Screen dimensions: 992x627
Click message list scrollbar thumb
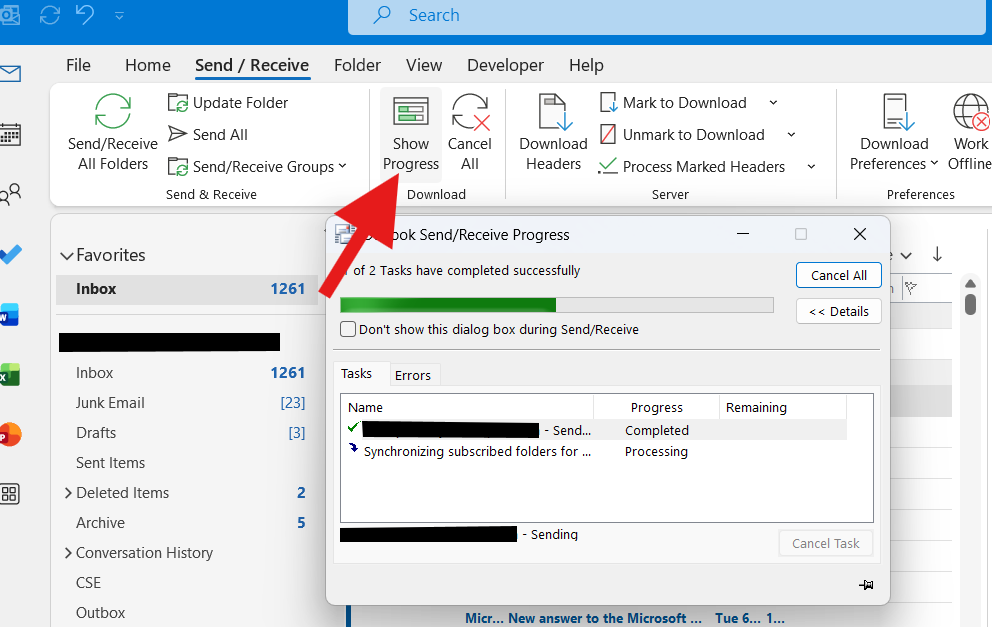click(970, 303)
